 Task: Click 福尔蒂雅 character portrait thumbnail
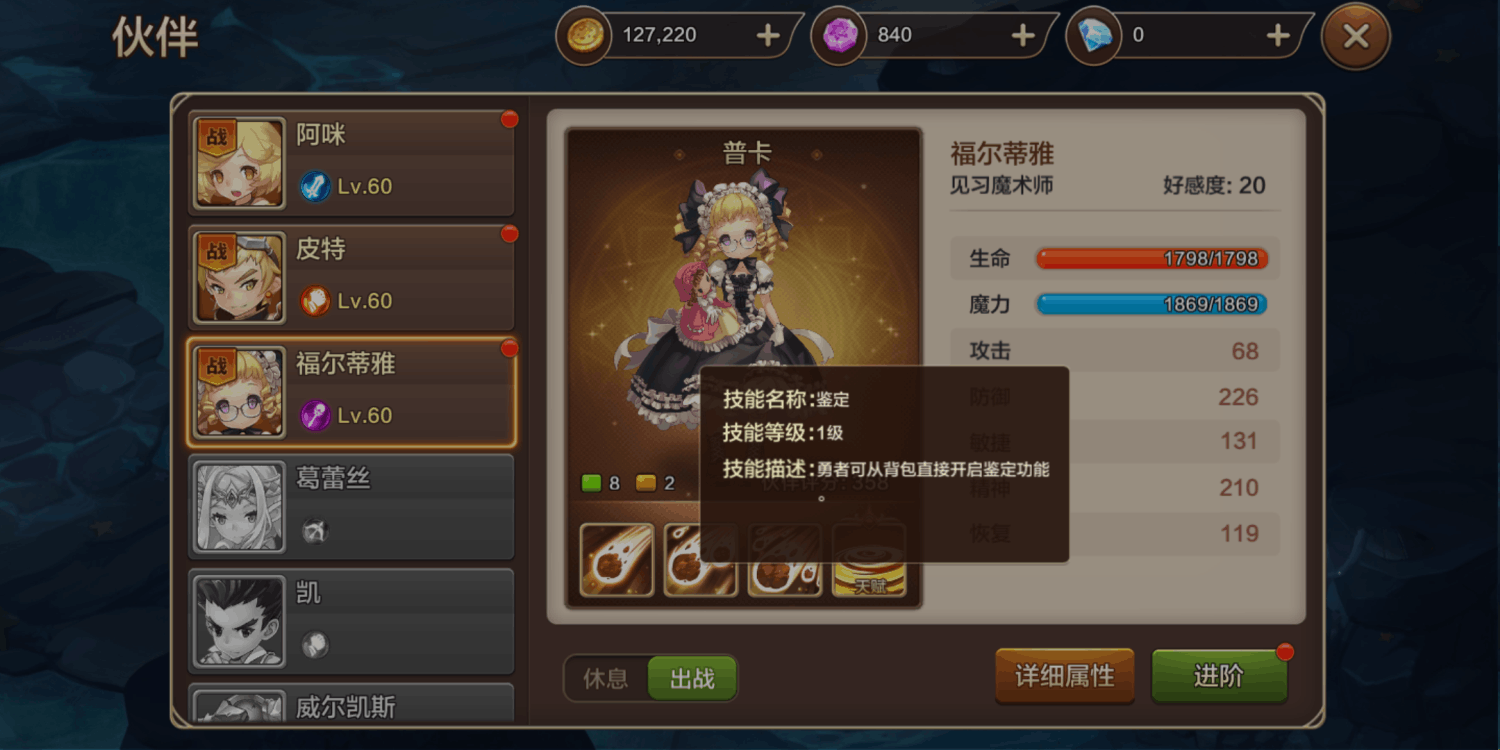coord(240,392)
